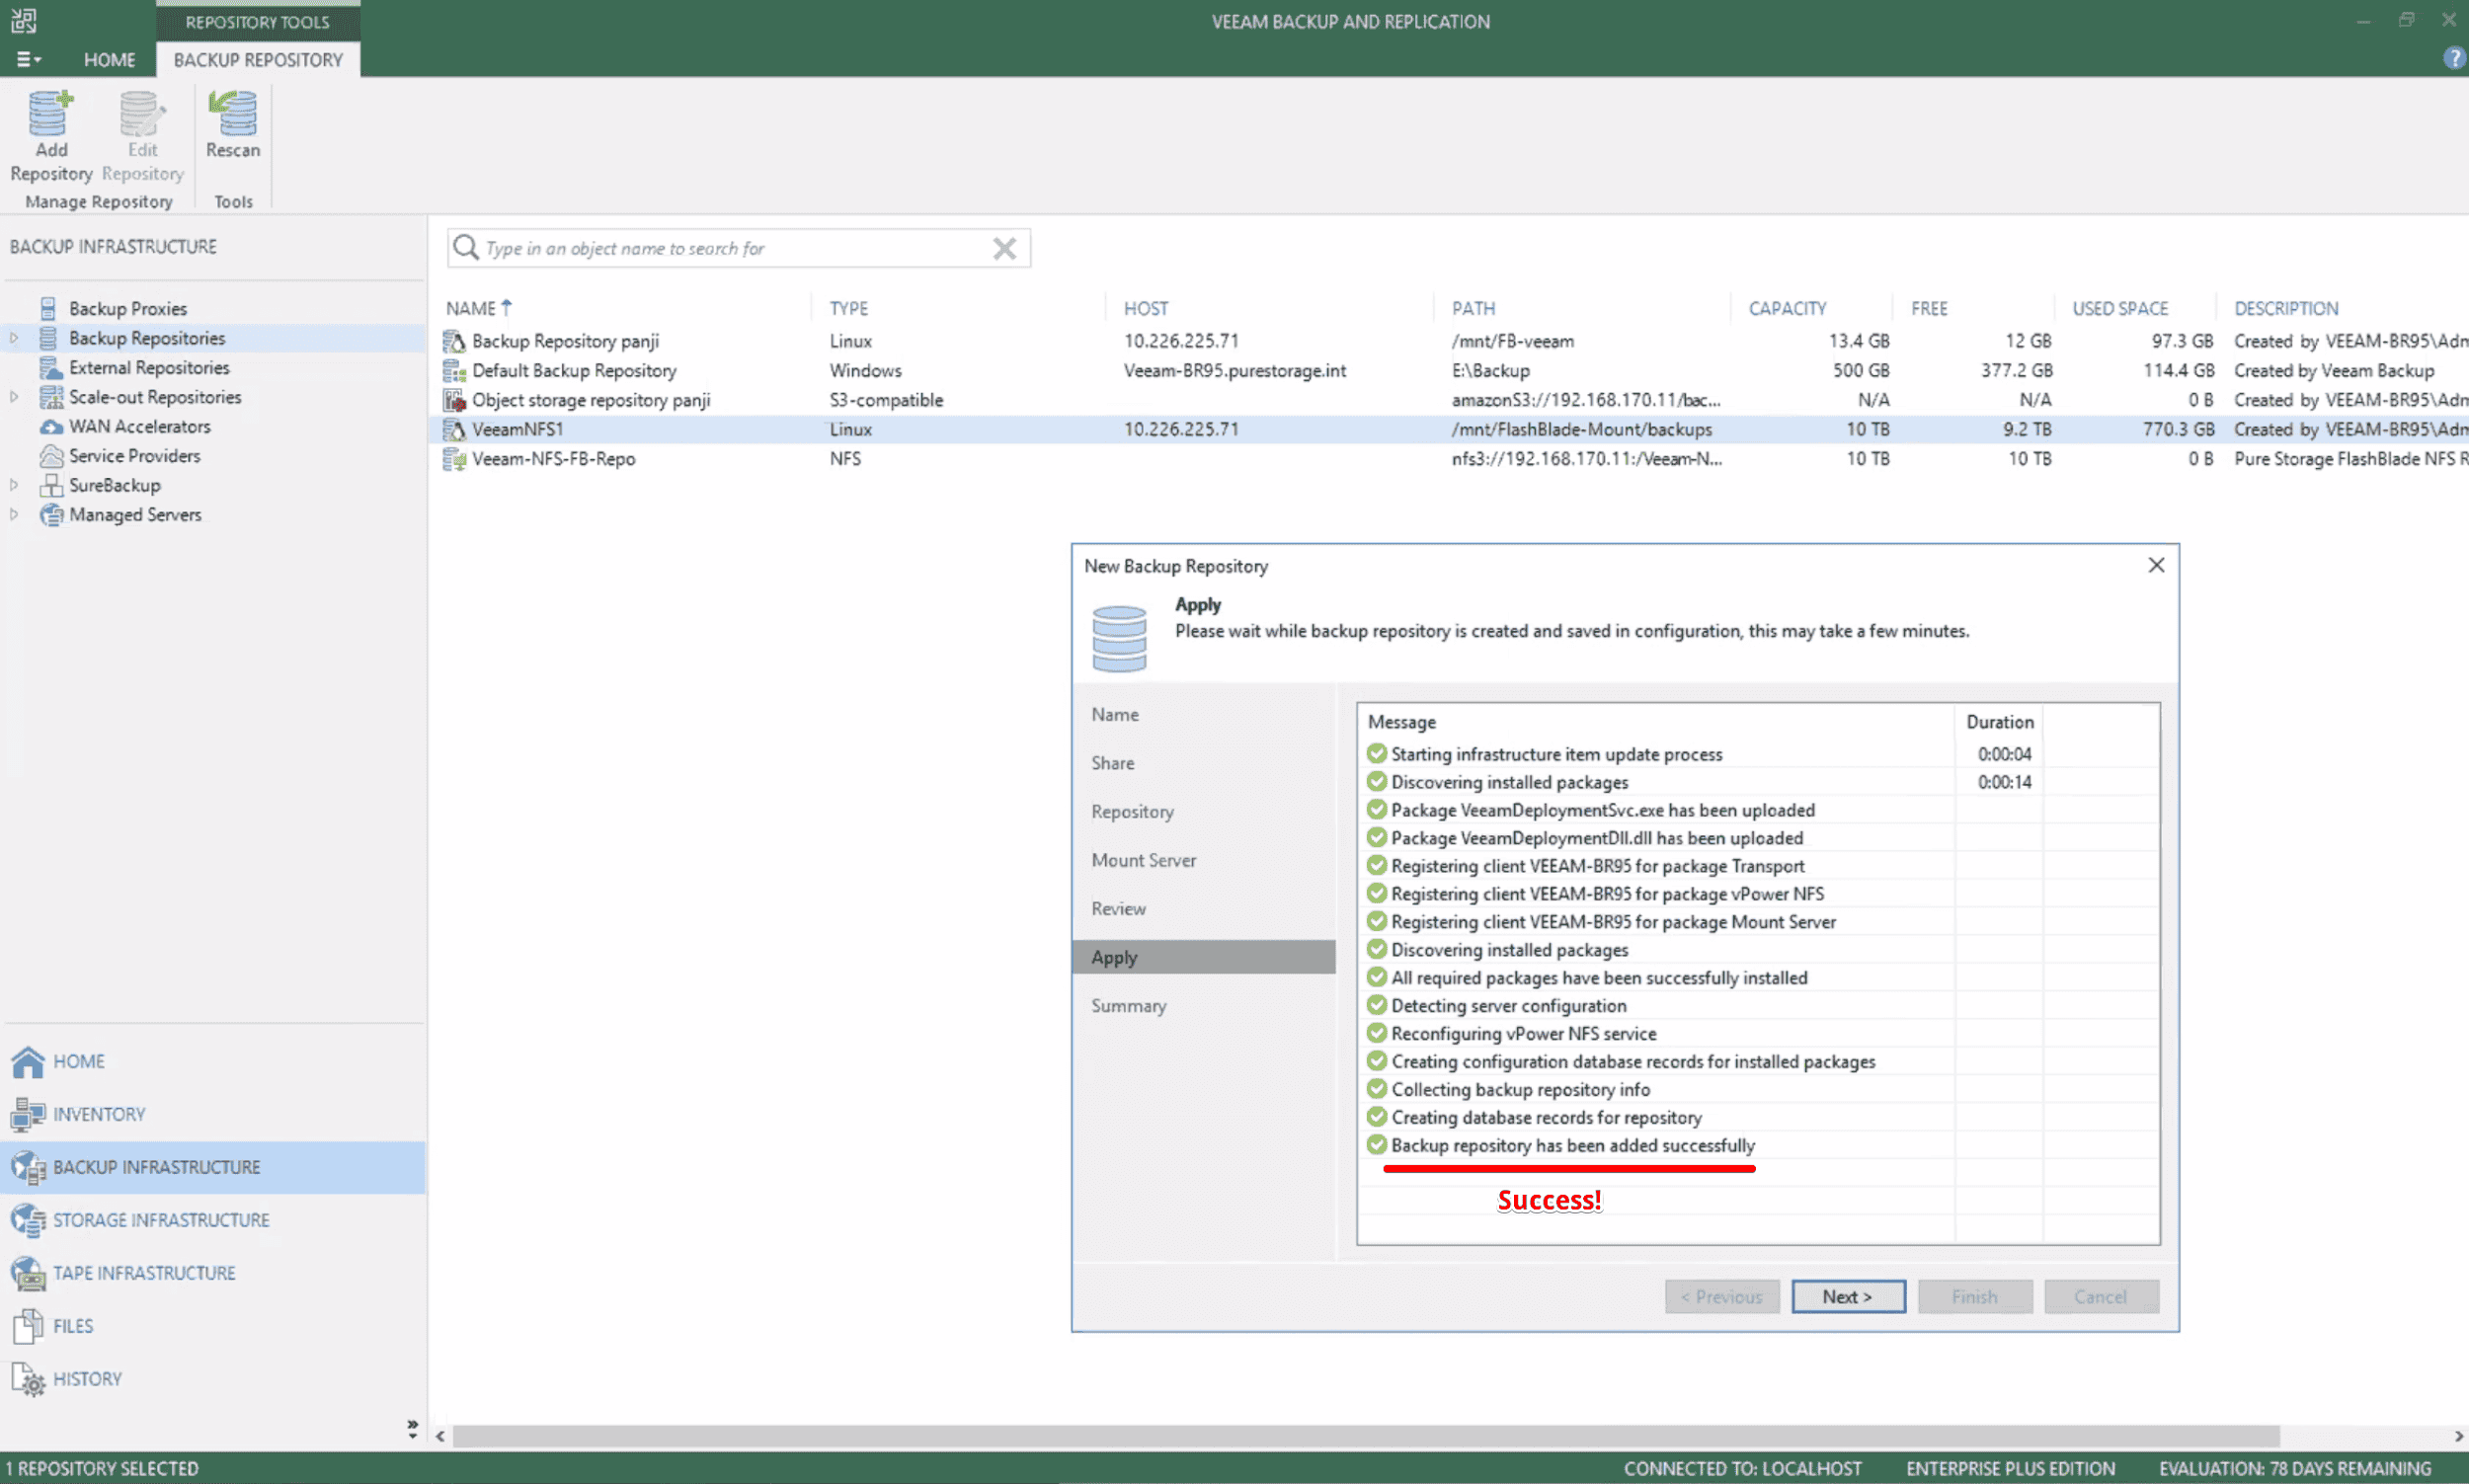Expand the SureBackup tree arrow

14,485
